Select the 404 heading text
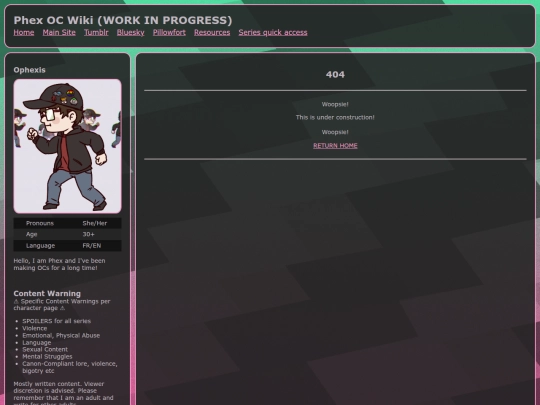 335,74
